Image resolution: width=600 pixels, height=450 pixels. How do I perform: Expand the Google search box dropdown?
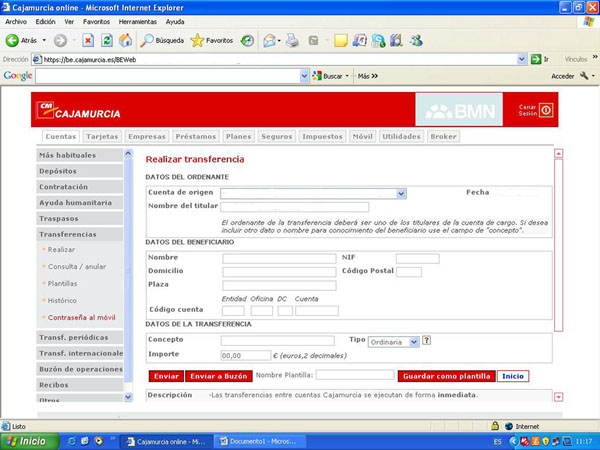point(304,76)
